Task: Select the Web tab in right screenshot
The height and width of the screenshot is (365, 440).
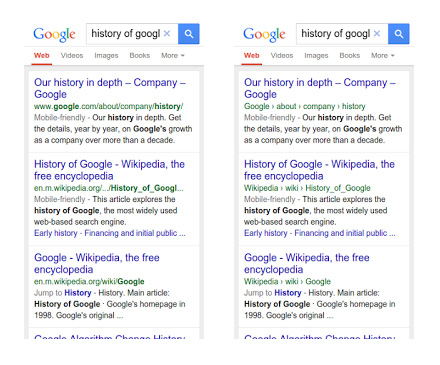Action: click(252, 56)
